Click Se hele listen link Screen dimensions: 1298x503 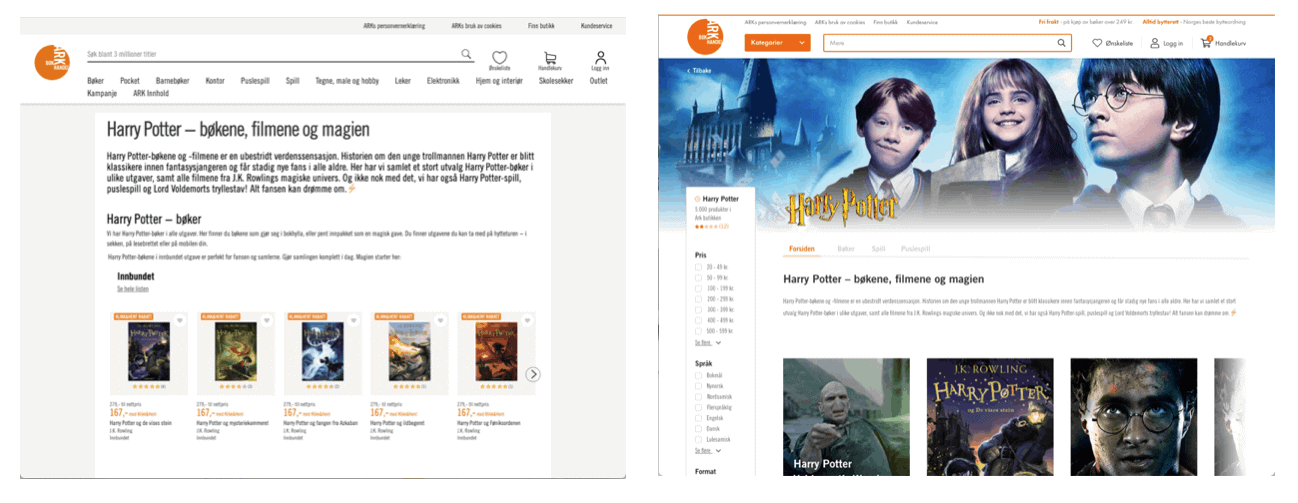[132, 289]
